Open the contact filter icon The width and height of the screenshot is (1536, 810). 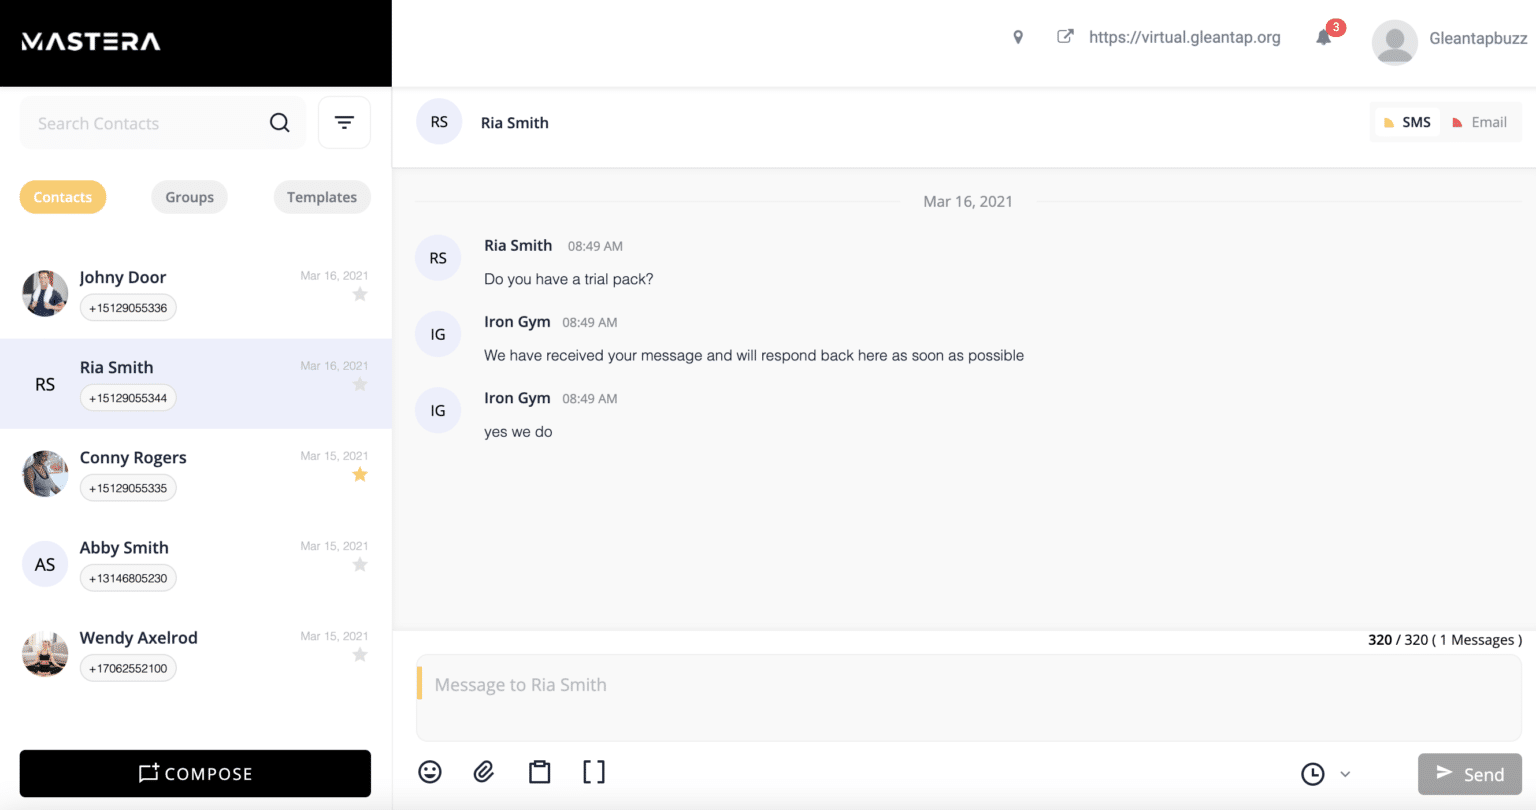(x=344, y=121)
